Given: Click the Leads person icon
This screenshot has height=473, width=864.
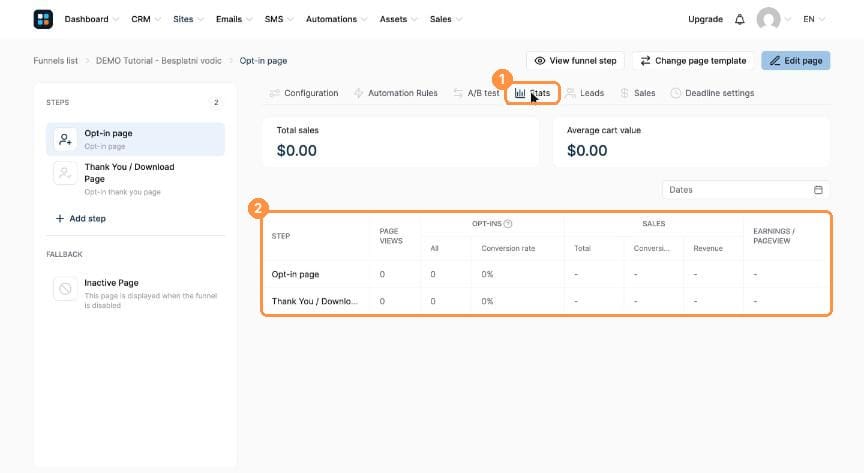Looking at the screenshot, I should pos(571,93).
